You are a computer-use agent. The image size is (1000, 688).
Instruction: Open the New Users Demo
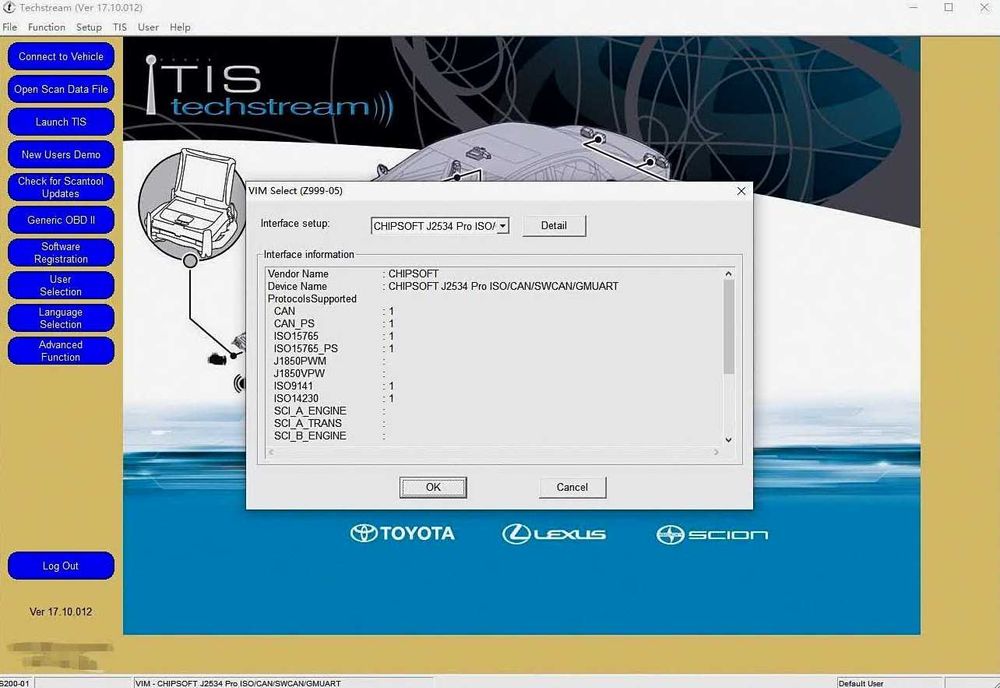click(x=61, y=154)
